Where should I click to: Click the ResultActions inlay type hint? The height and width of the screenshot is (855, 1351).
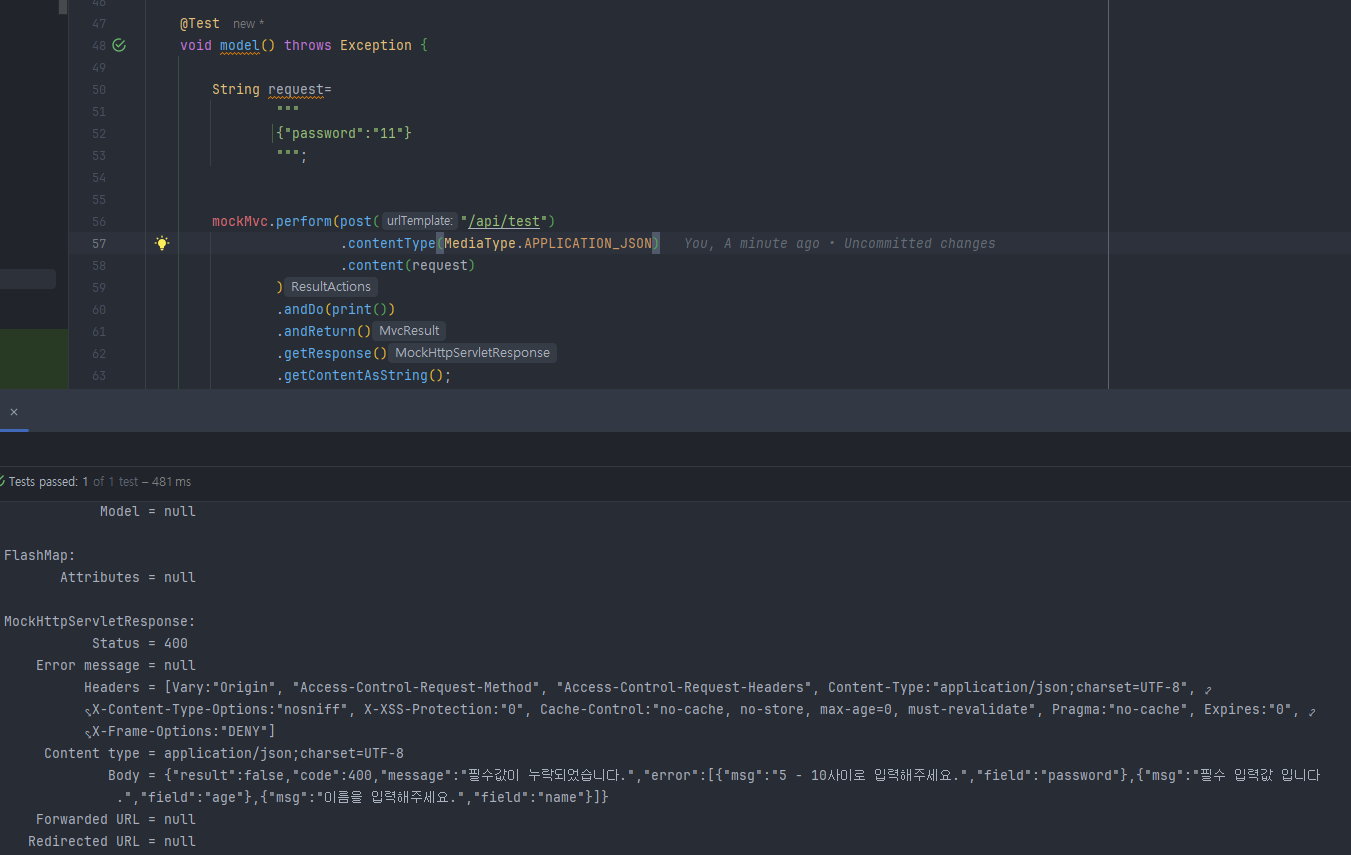coord(330,287)
